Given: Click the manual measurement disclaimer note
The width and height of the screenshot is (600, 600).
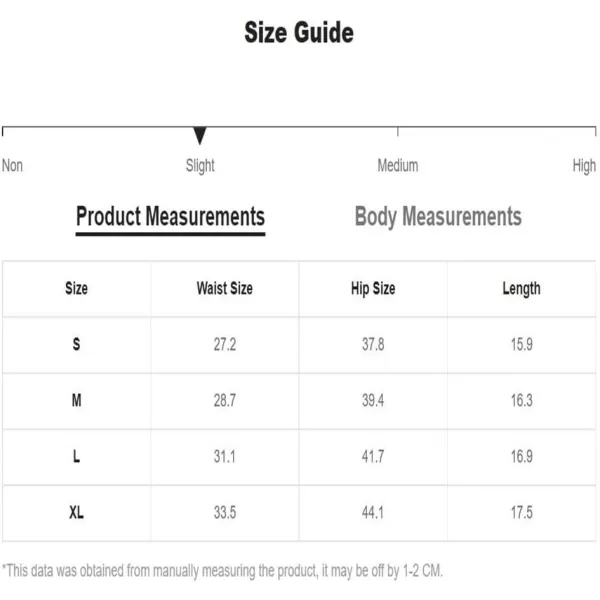Looking at the screenshot, I should point(222,571).
